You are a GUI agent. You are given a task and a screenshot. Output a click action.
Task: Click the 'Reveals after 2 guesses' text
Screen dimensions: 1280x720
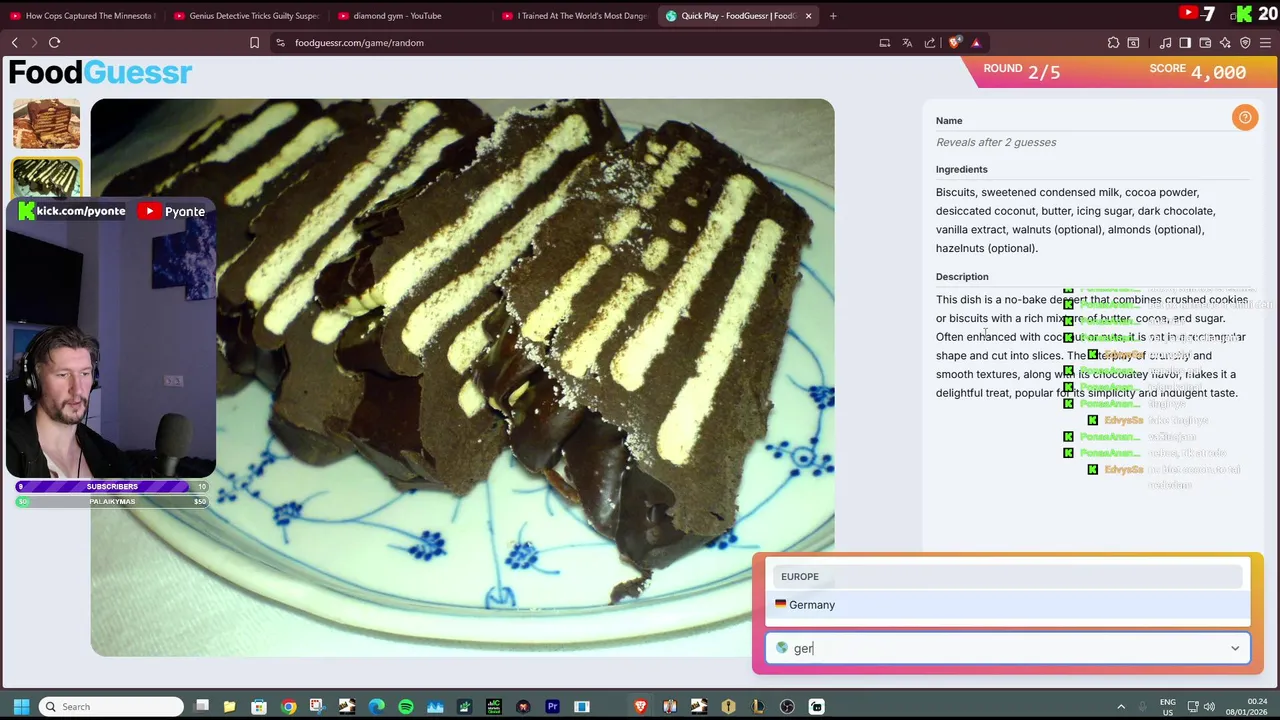coord(996,142)
